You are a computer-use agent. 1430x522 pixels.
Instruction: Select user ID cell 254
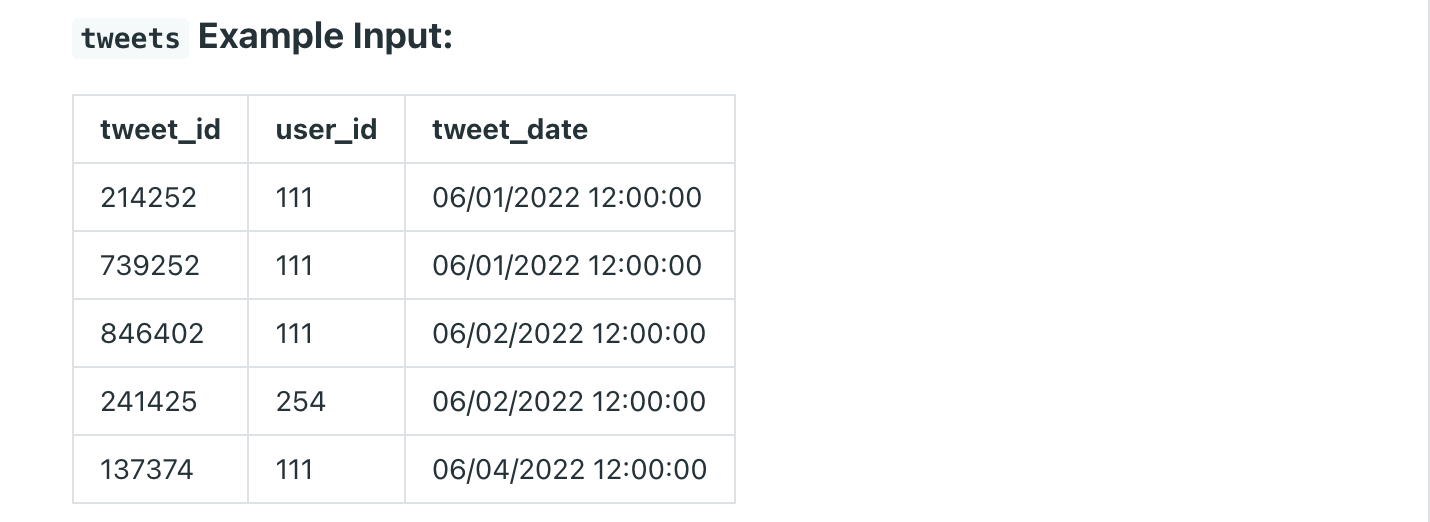tap(301, 401)
